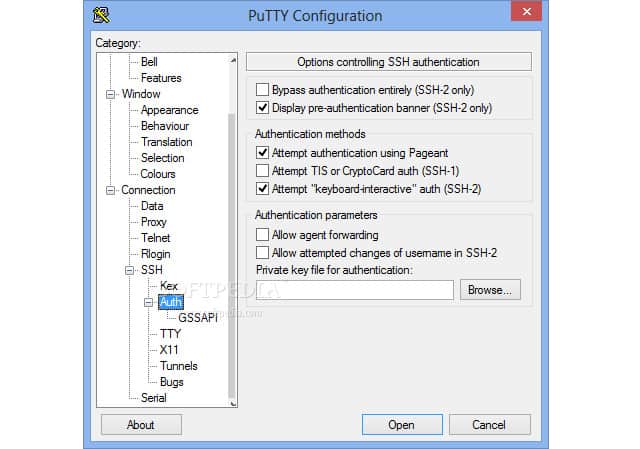Viewport: 640px width, 449px height.
Task: Enable Bypass authentication entirely checkbox
Action: 262,89
